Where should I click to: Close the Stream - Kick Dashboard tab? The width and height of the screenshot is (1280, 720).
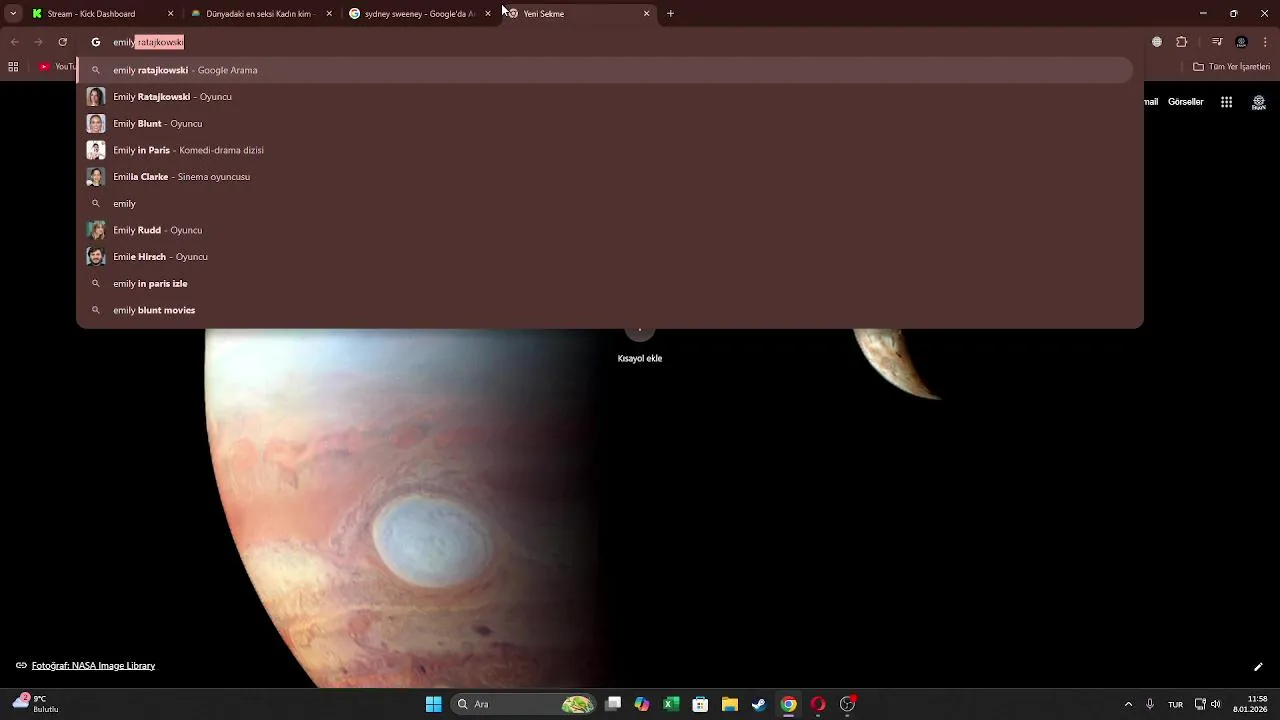coord(170,14)
